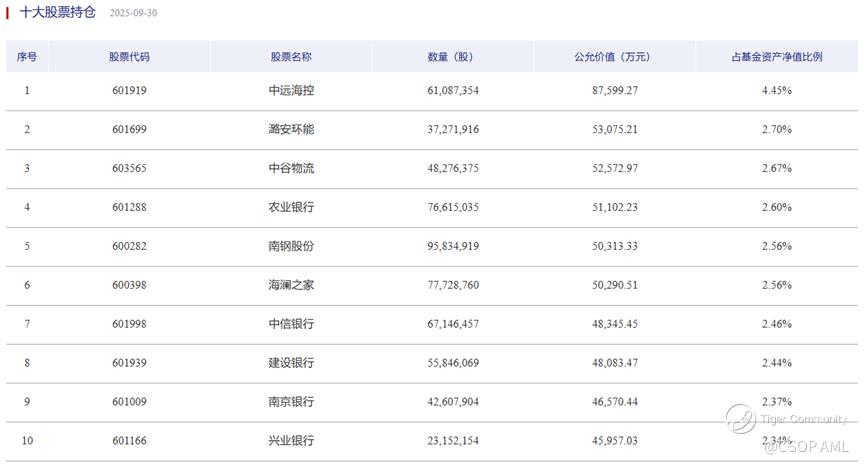Click quantity 42,607,904
Image resolution: width=865 pixels, height=467 pixels.
tap(452, 402)
